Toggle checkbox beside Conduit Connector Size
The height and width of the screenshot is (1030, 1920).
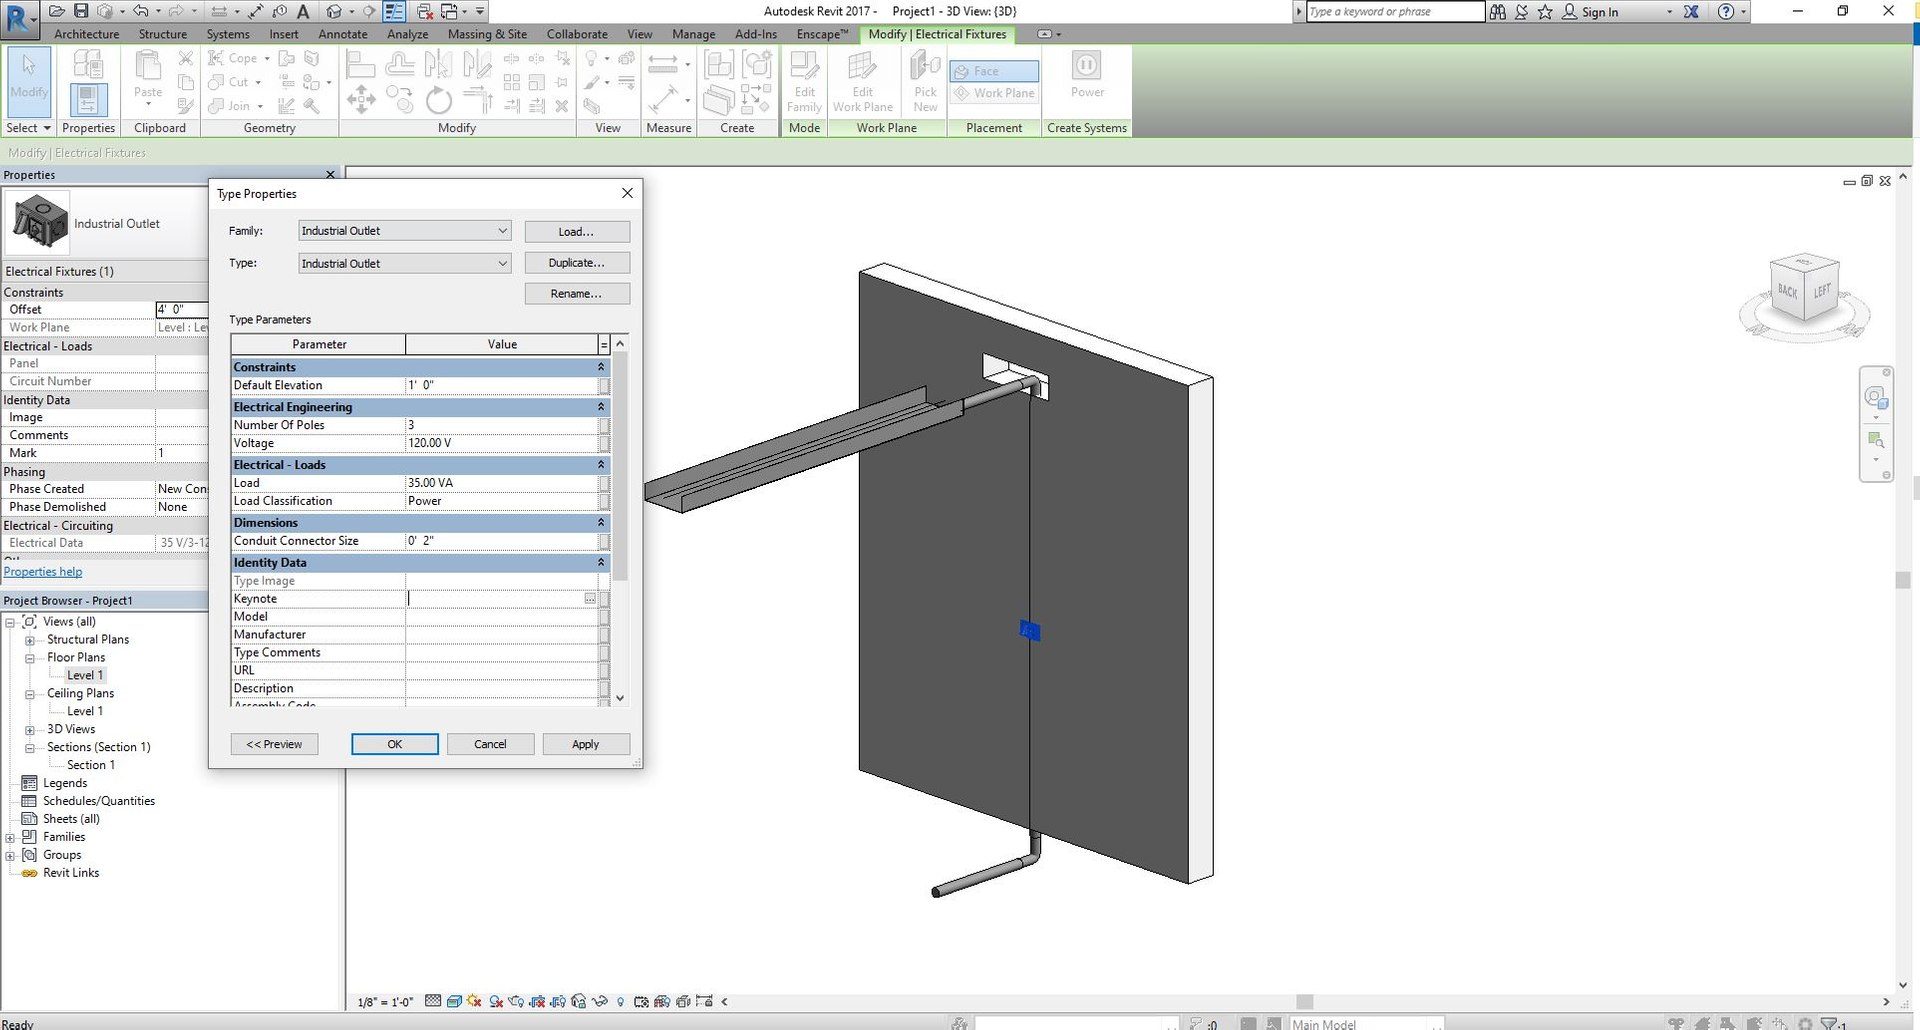(x=604, y=541)
